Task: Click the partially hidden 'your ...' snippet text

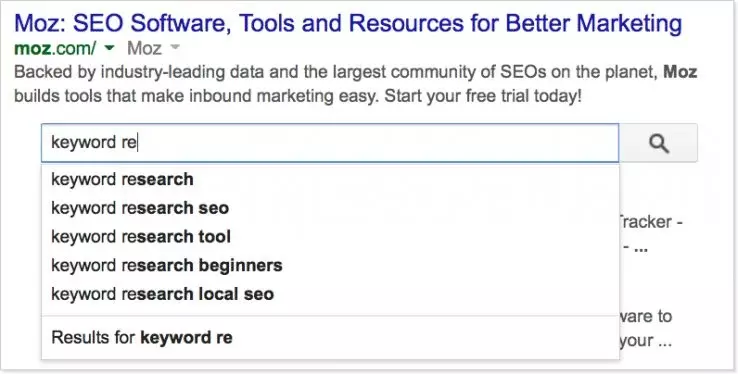Action: pyautogui.click(x=645, y=341)
